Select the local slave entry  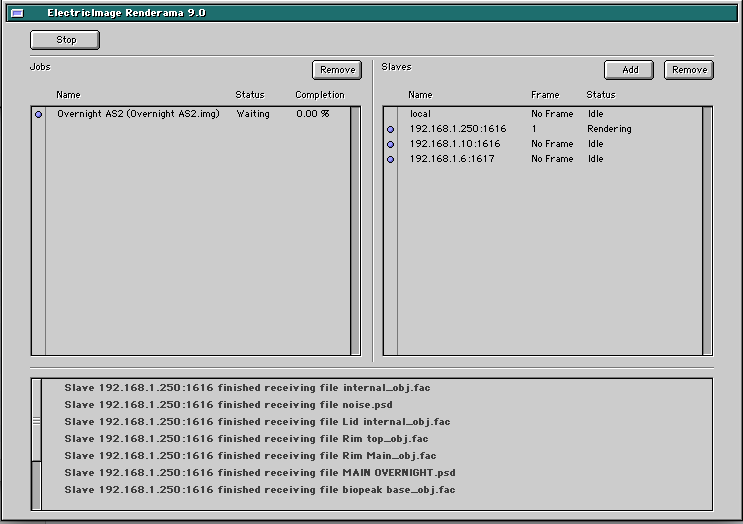pos(420,114)
